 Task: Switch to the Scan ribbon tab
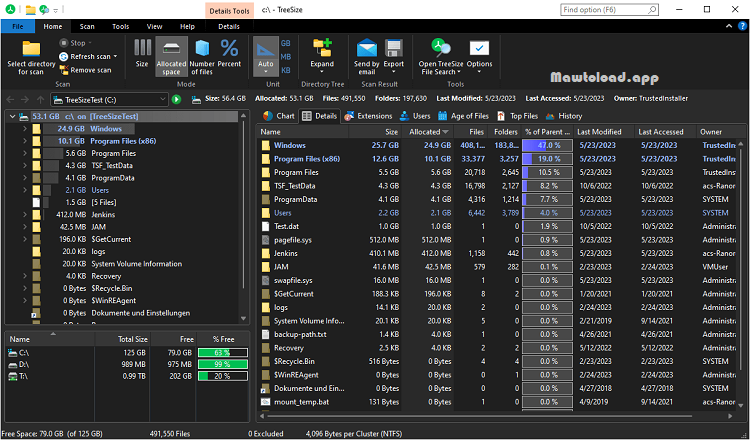[x=87, y=26]
